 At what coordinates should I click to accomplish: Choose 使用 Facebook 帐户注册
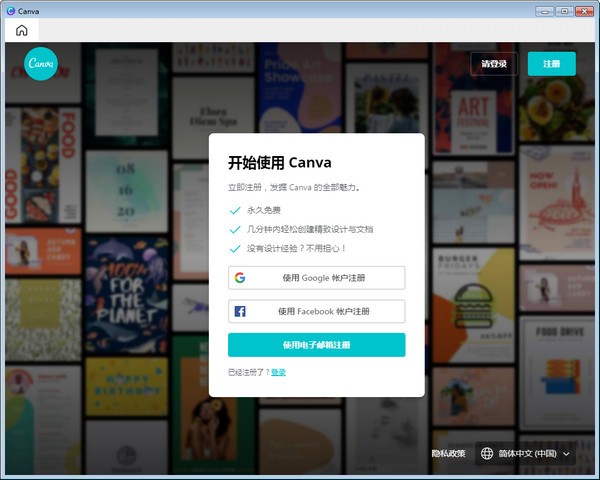click(316, 311)
